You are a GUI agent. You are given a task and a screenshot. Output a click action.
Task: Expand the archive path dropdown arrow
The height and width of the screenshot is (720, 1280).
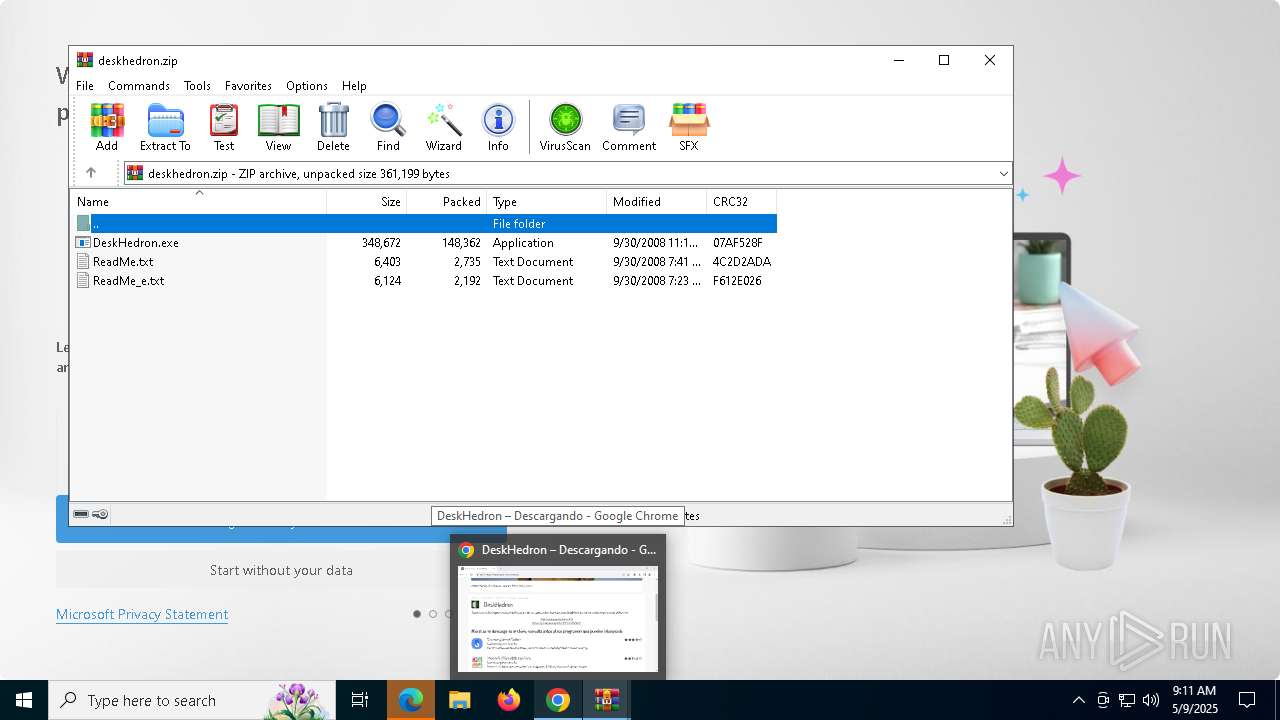[x=1003, y=174]
